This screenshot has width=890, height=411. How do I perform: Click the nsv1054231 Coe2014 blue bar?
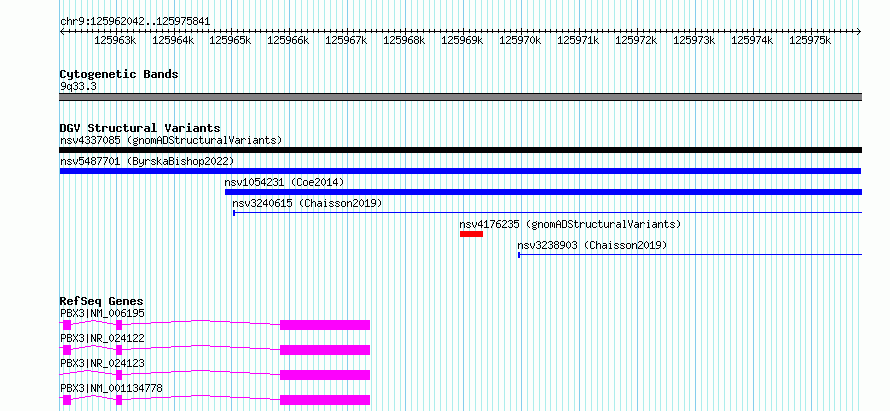(x=543, y=192)
